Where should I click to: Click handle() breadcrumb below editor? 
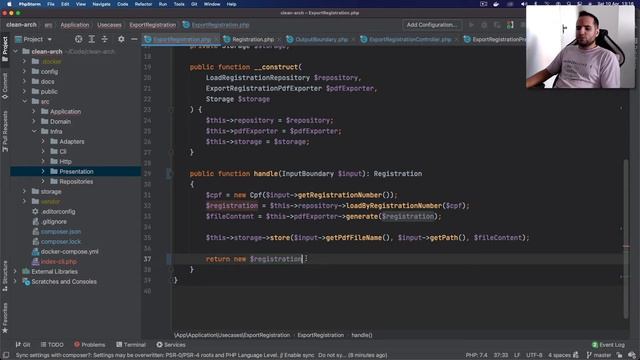coord(362,335)
